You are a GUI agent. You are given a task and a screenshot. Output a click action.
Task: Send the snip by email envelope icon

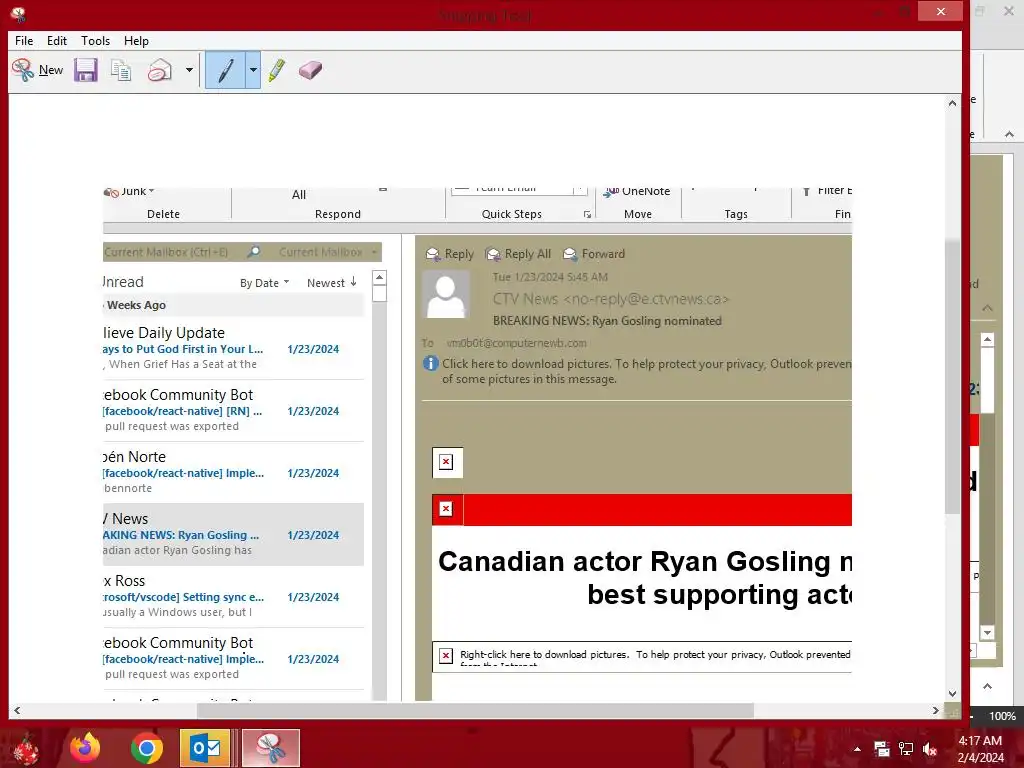click(159, 70)
